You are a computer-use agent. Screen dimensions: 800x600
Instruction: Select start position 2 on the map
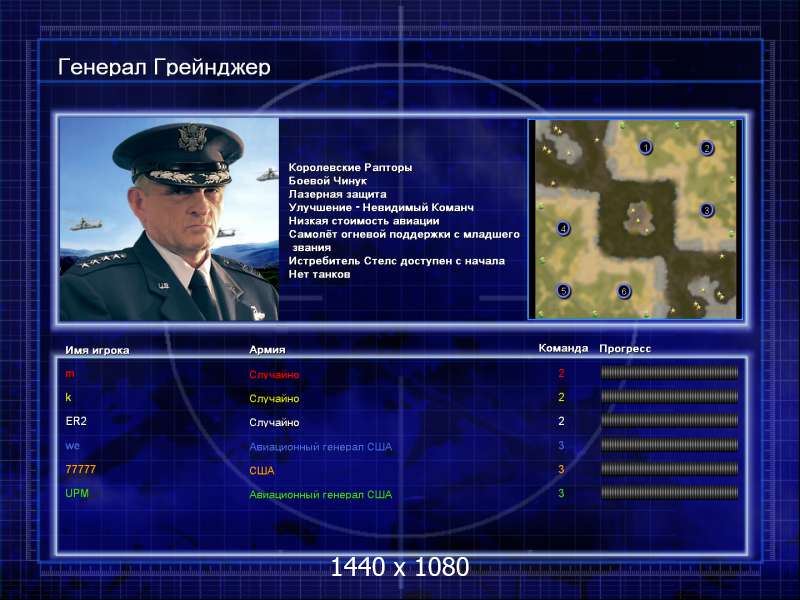[707, 148]
